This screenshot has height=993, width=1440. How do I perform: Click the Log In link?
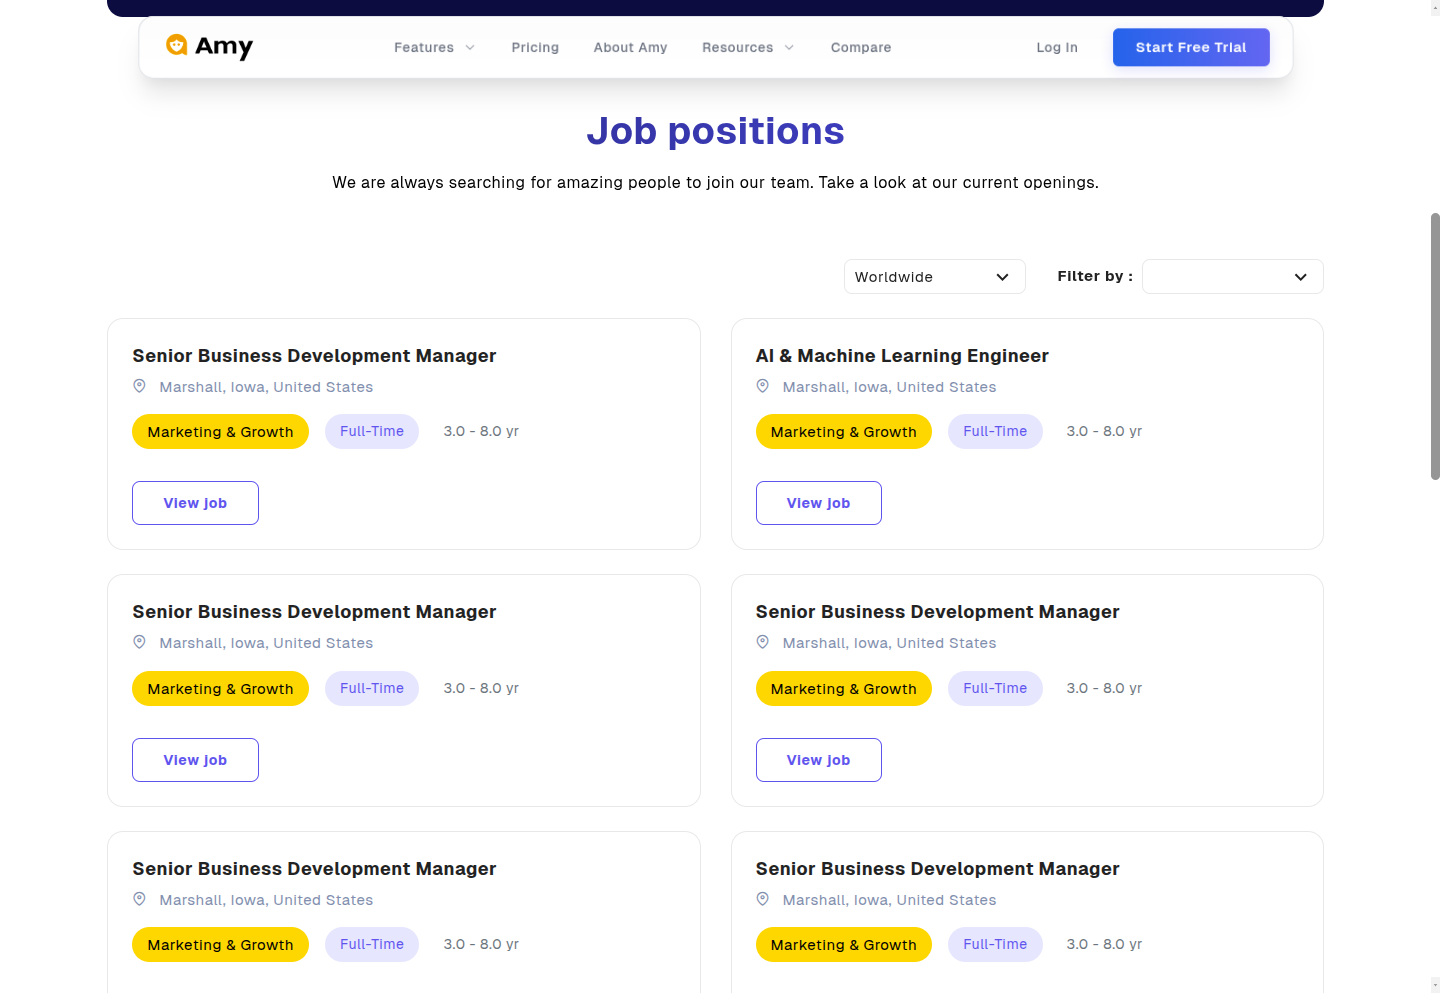(x=1057, y=48)
